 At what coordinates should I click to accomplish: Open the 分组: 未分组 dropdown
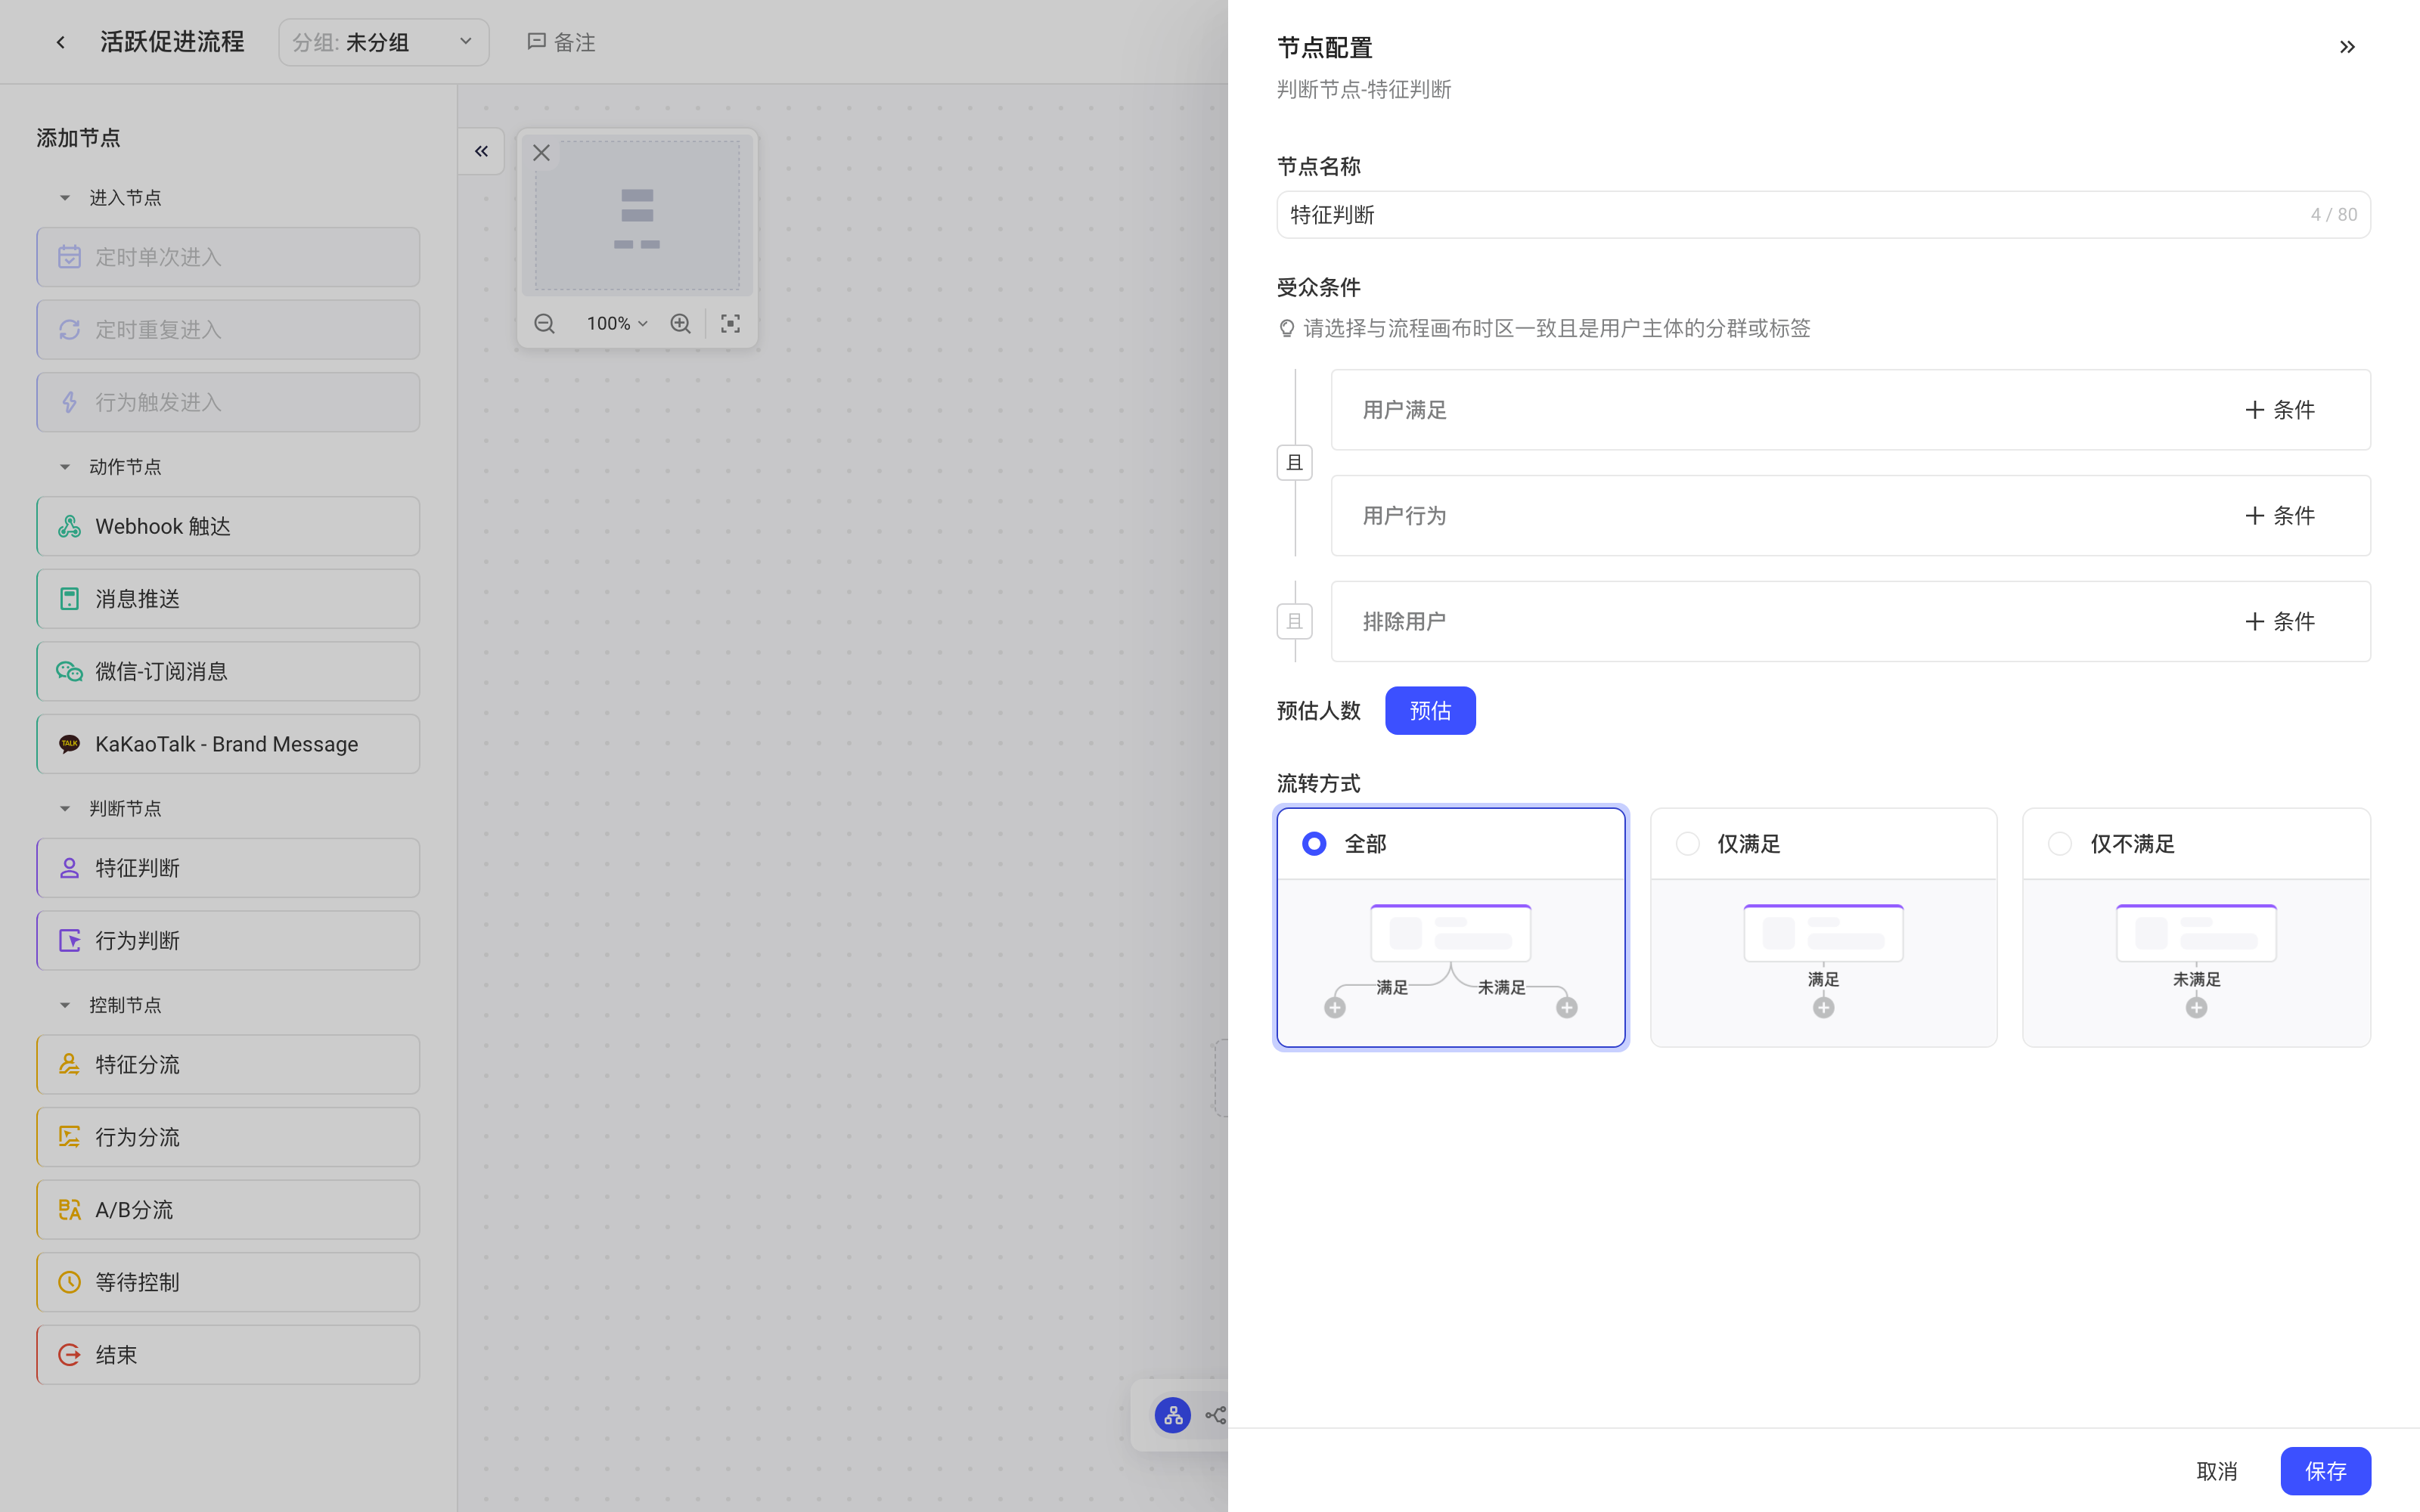tap(384, 42)
